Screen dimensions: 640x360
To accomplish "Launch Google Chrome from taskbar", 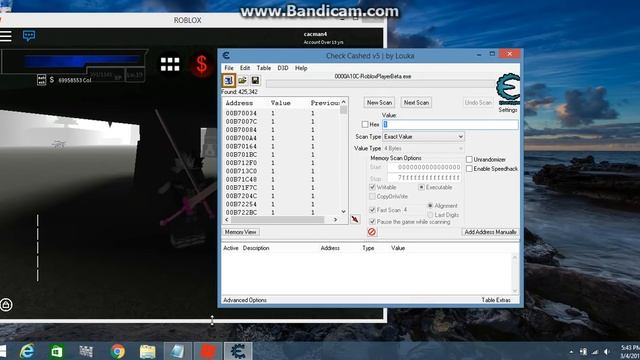I will point(118,351).
